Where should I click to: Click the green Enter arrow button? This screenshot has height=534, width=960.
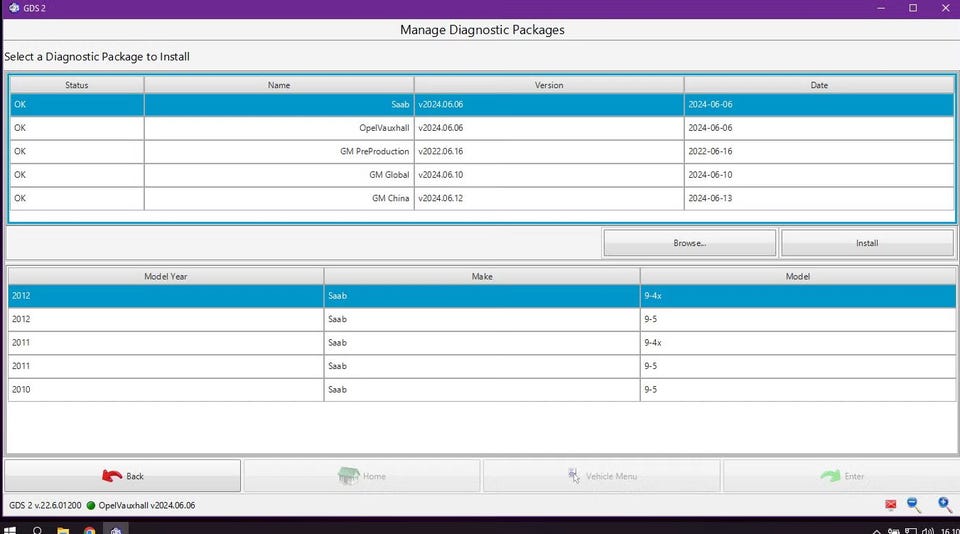[841, 476]
